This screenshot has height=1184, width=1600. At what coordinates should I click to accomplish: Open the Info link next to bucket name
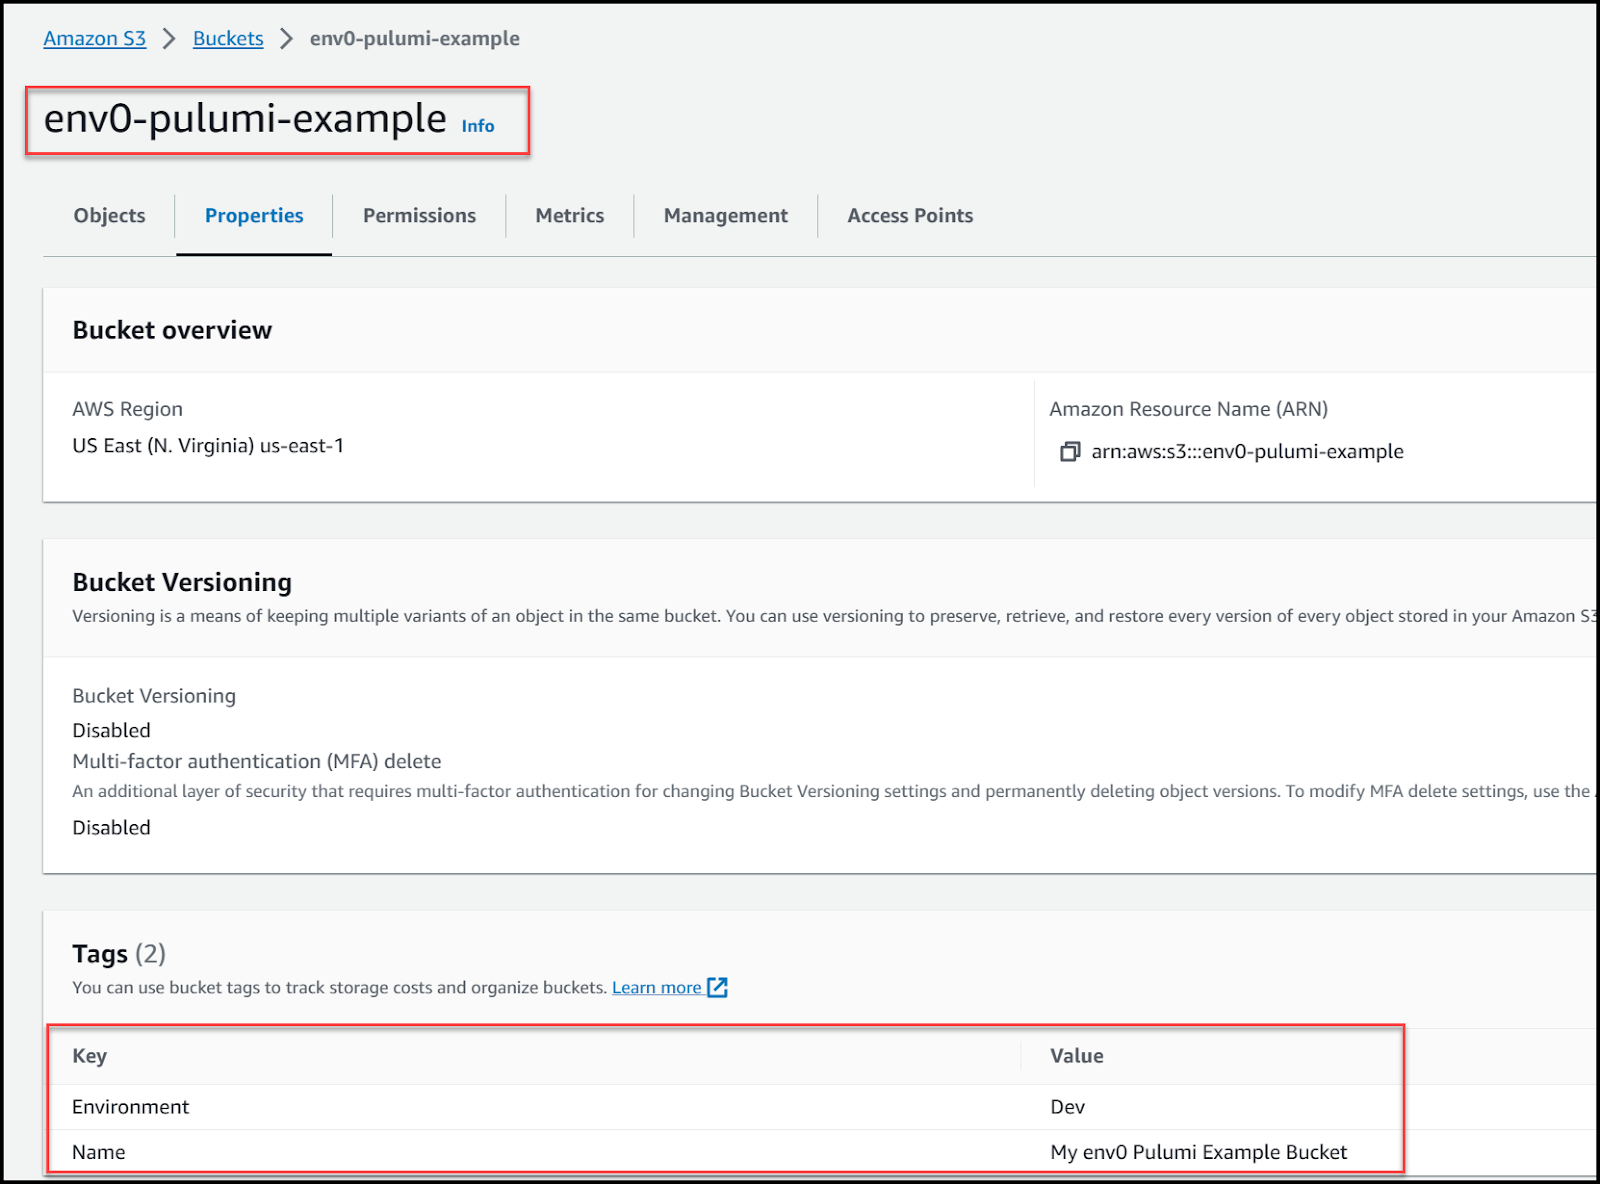point(478,126)
